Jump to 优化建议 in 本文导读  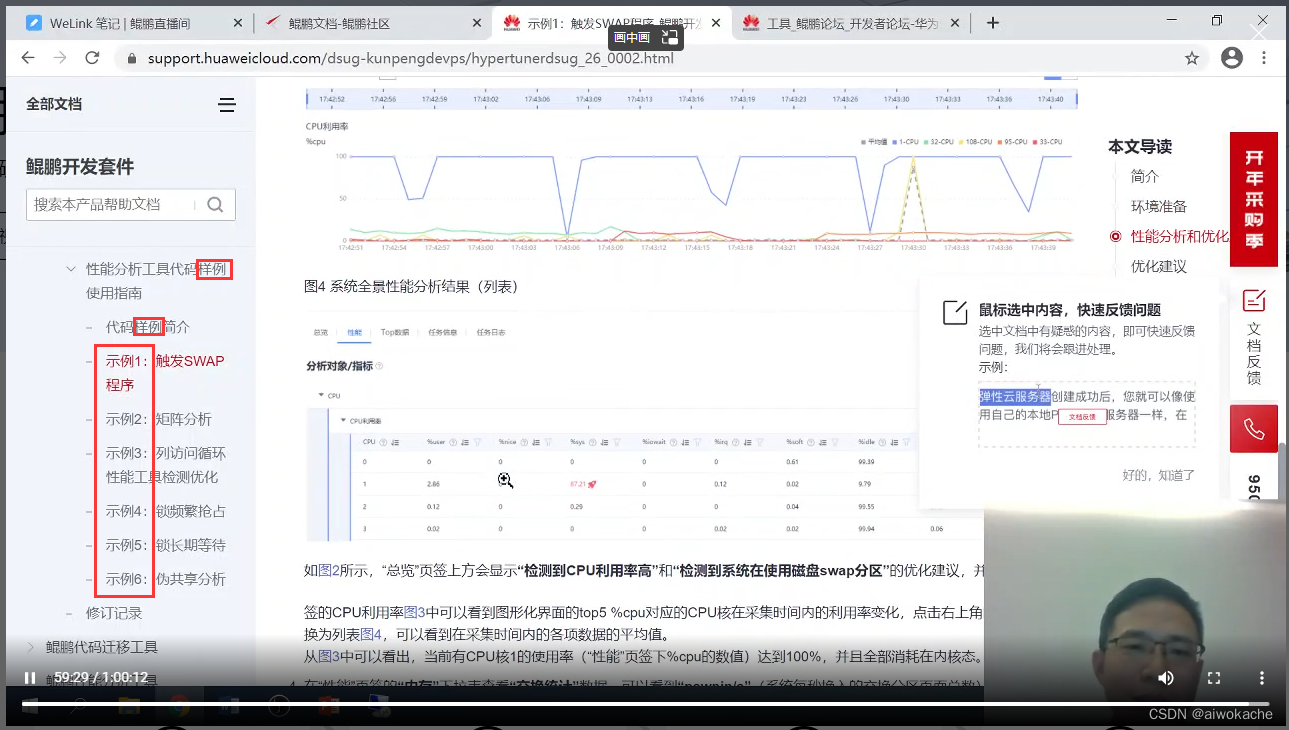tap(1159, 266)
